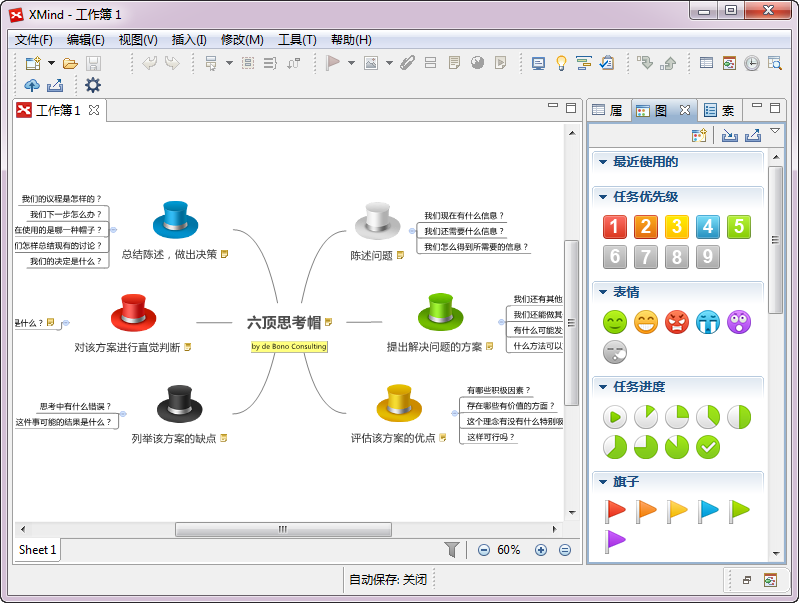Click the fit-to-window zoom button
The image size is (799, 603).
click(565, 550)
